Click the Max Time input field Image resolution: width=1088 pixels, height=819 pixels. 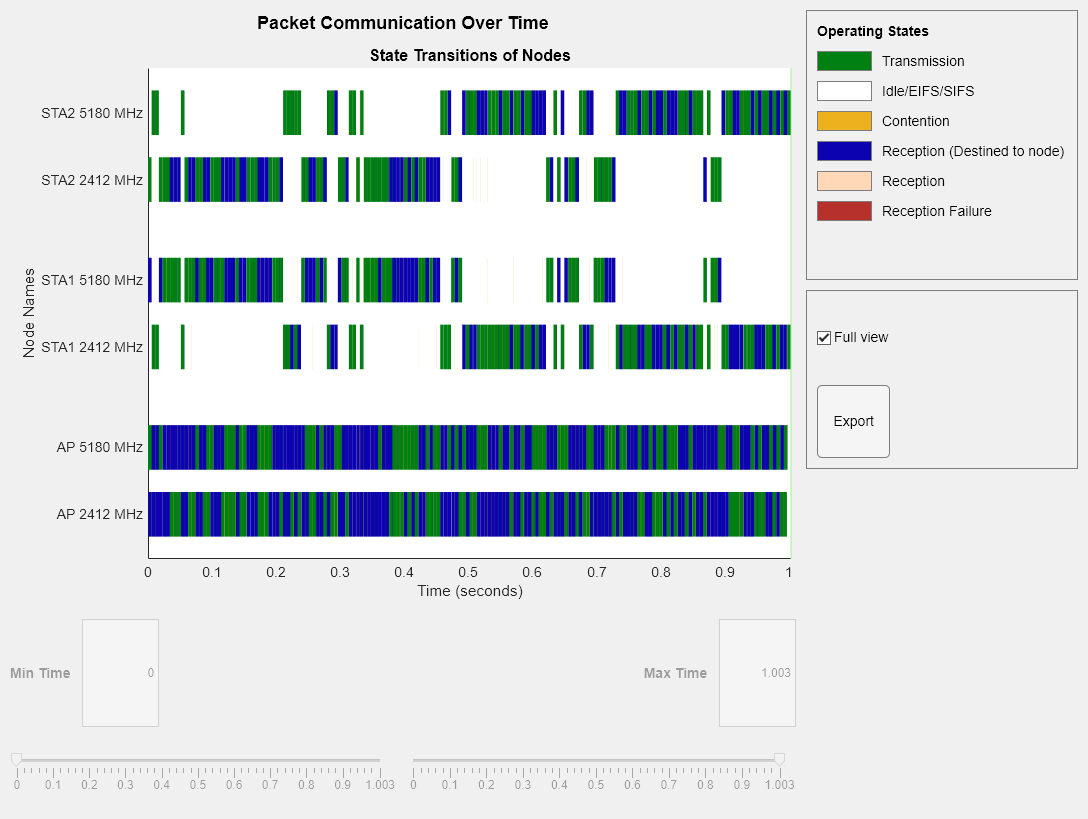(x=757, y=673)
